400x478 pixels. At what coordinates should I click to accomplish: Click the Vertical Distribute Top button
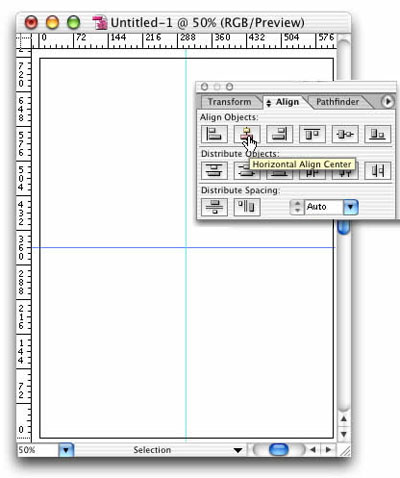[x=214, y=171]
